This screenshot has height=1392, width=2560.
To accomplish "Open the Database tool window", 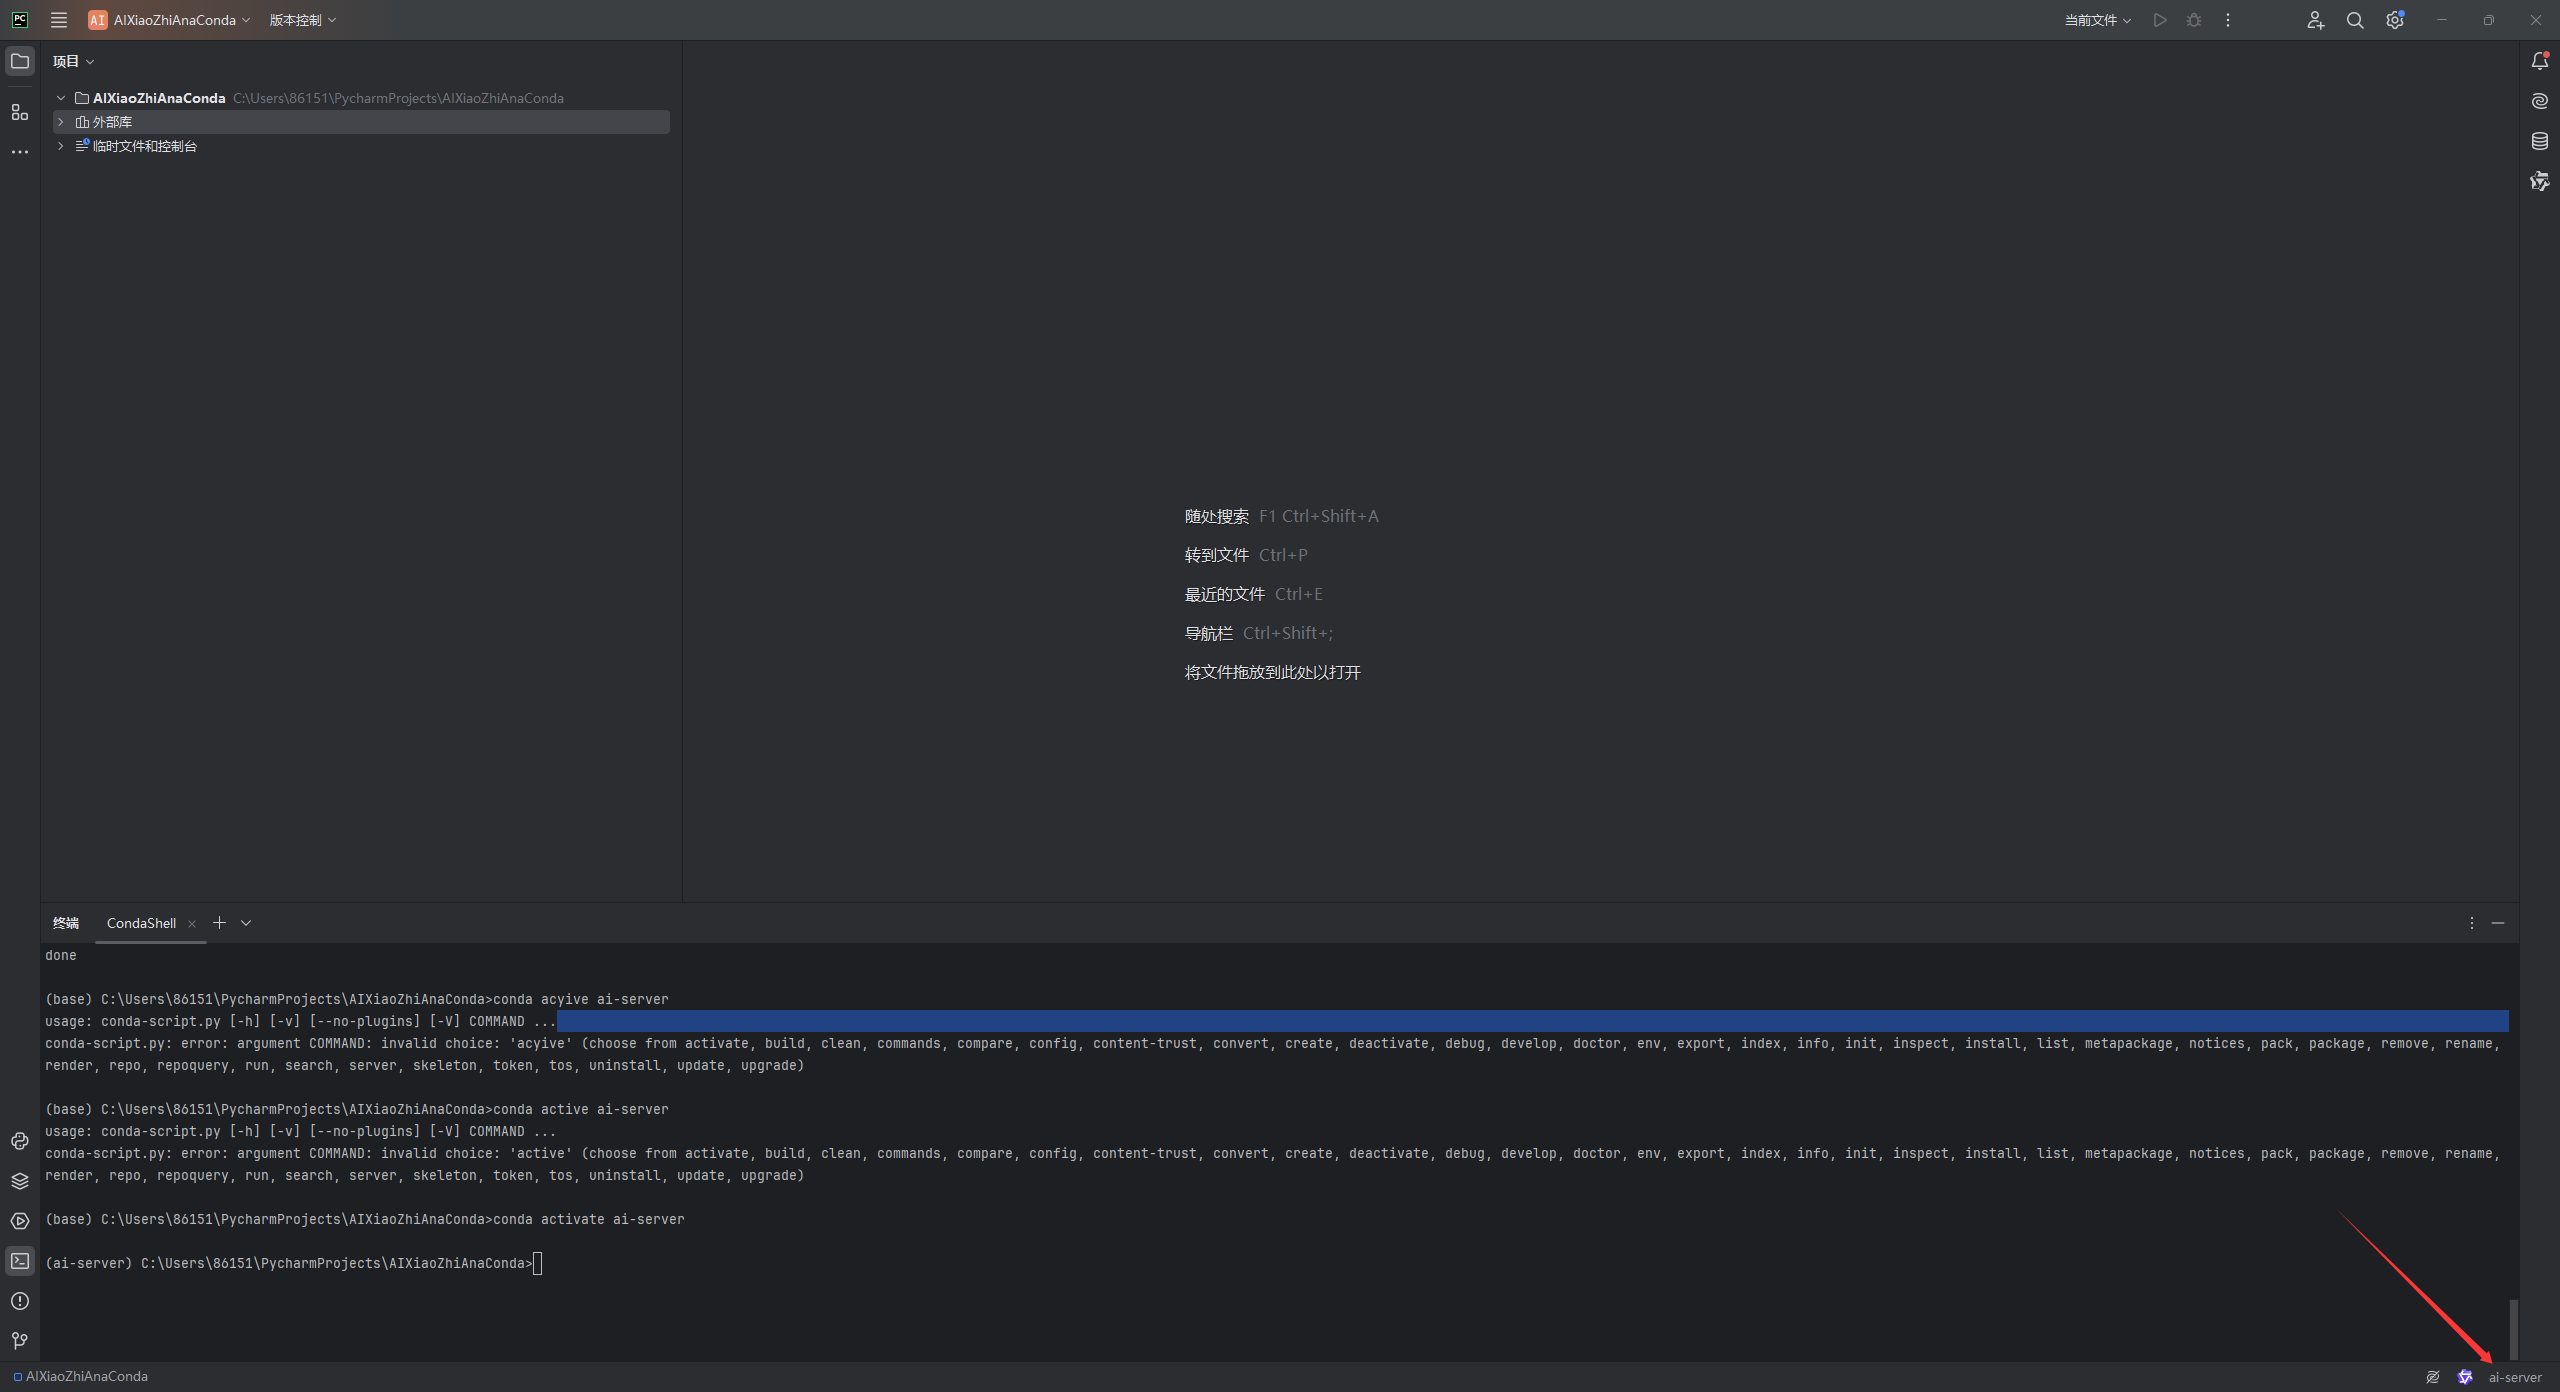I will 2539,141.
